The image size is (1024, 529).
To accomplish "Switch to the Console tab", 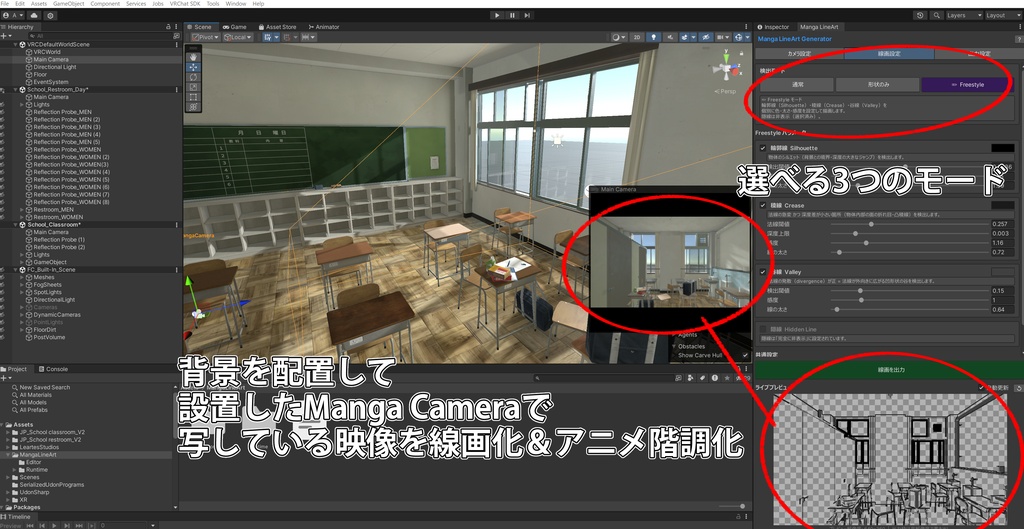I will 52,369.
